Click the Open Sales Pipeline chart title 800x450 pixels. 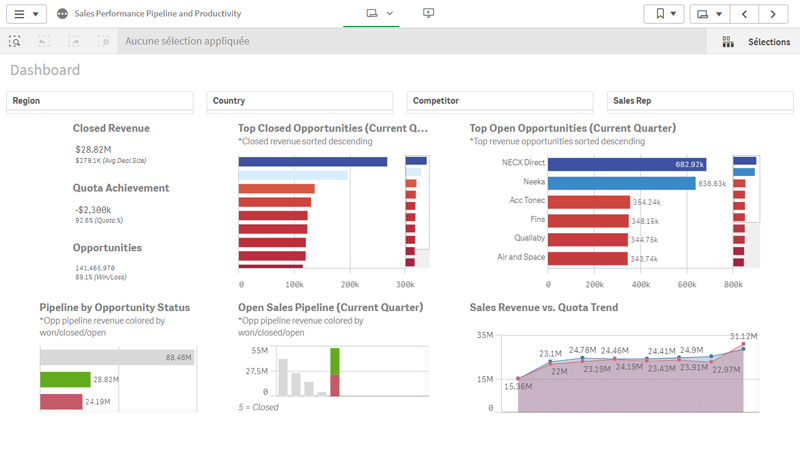click(x=331, y=307)
